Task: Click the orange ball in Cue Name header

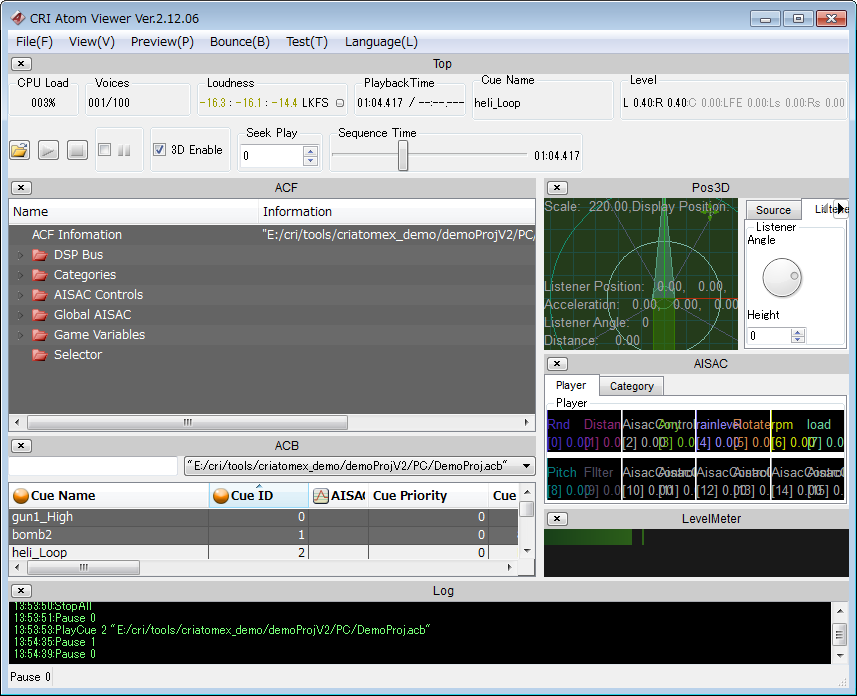Action: tap(21, 495)
